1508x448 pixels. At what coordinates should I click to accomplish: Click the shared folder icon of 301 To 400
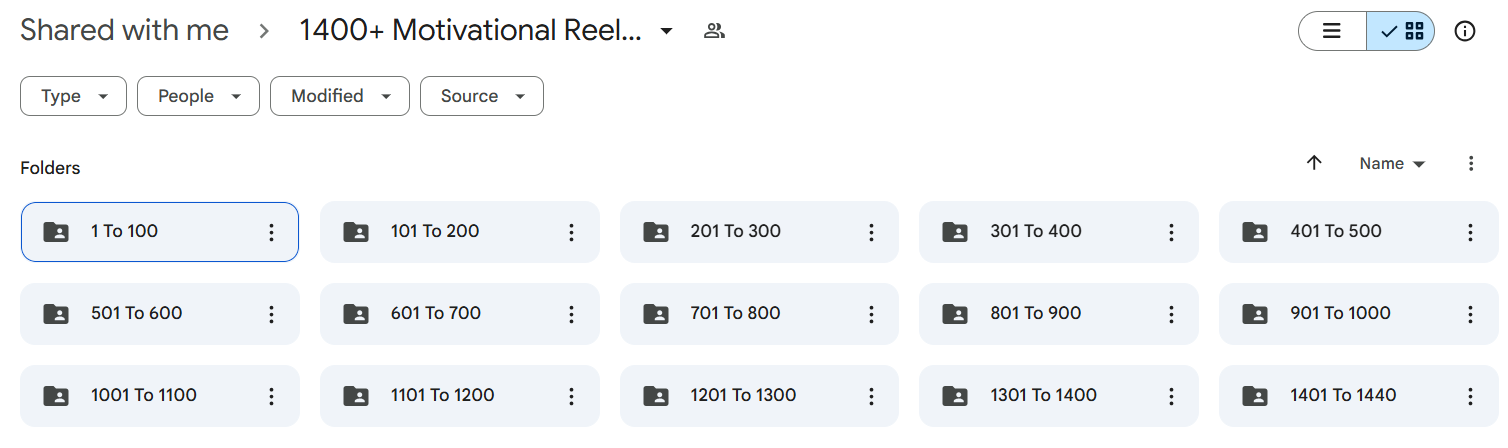[x=956, y=232]
